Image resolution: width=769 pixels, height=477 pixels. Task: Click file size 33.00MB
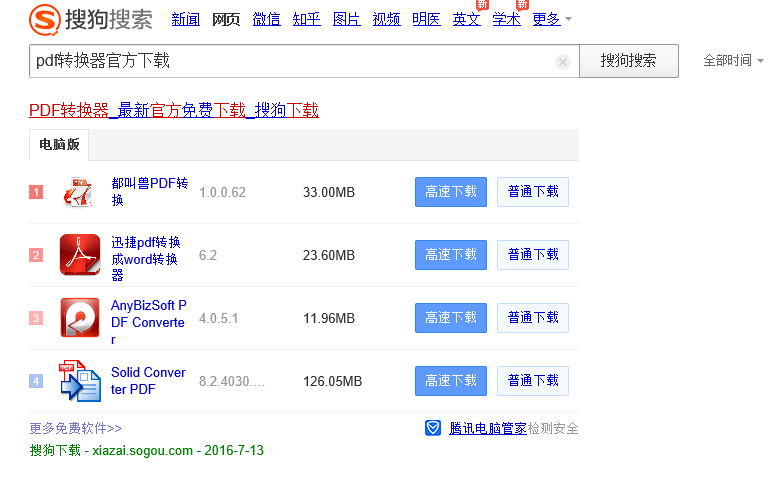[x=329, y=192]
